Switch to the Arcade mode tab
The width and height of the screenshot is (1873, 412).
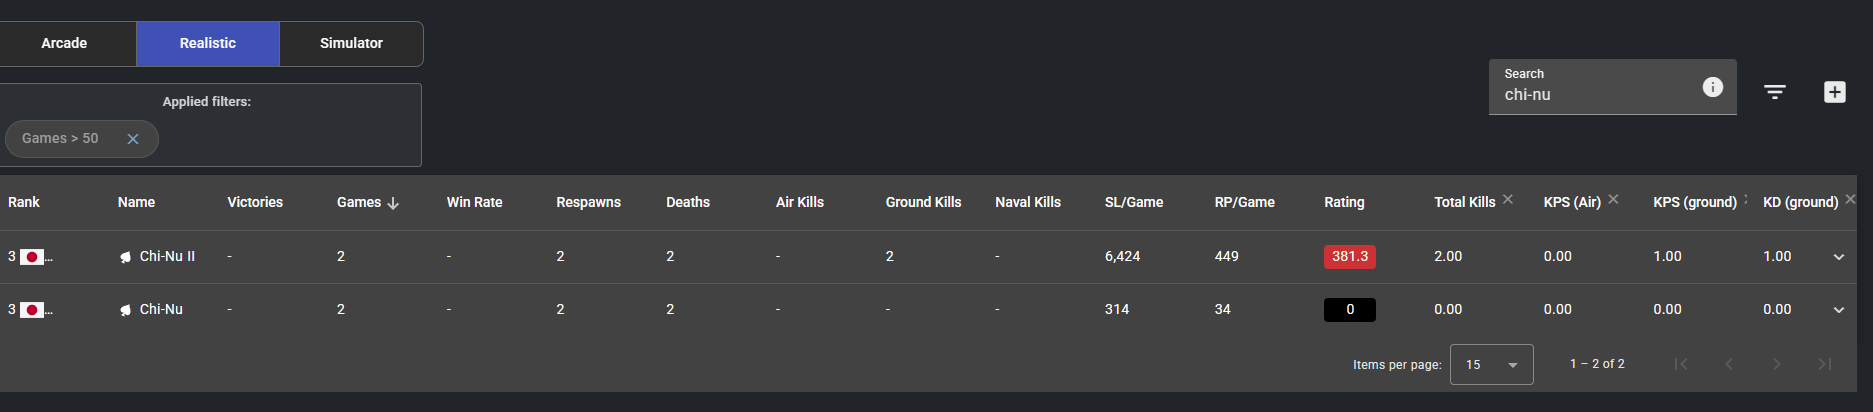pos(64,43)
